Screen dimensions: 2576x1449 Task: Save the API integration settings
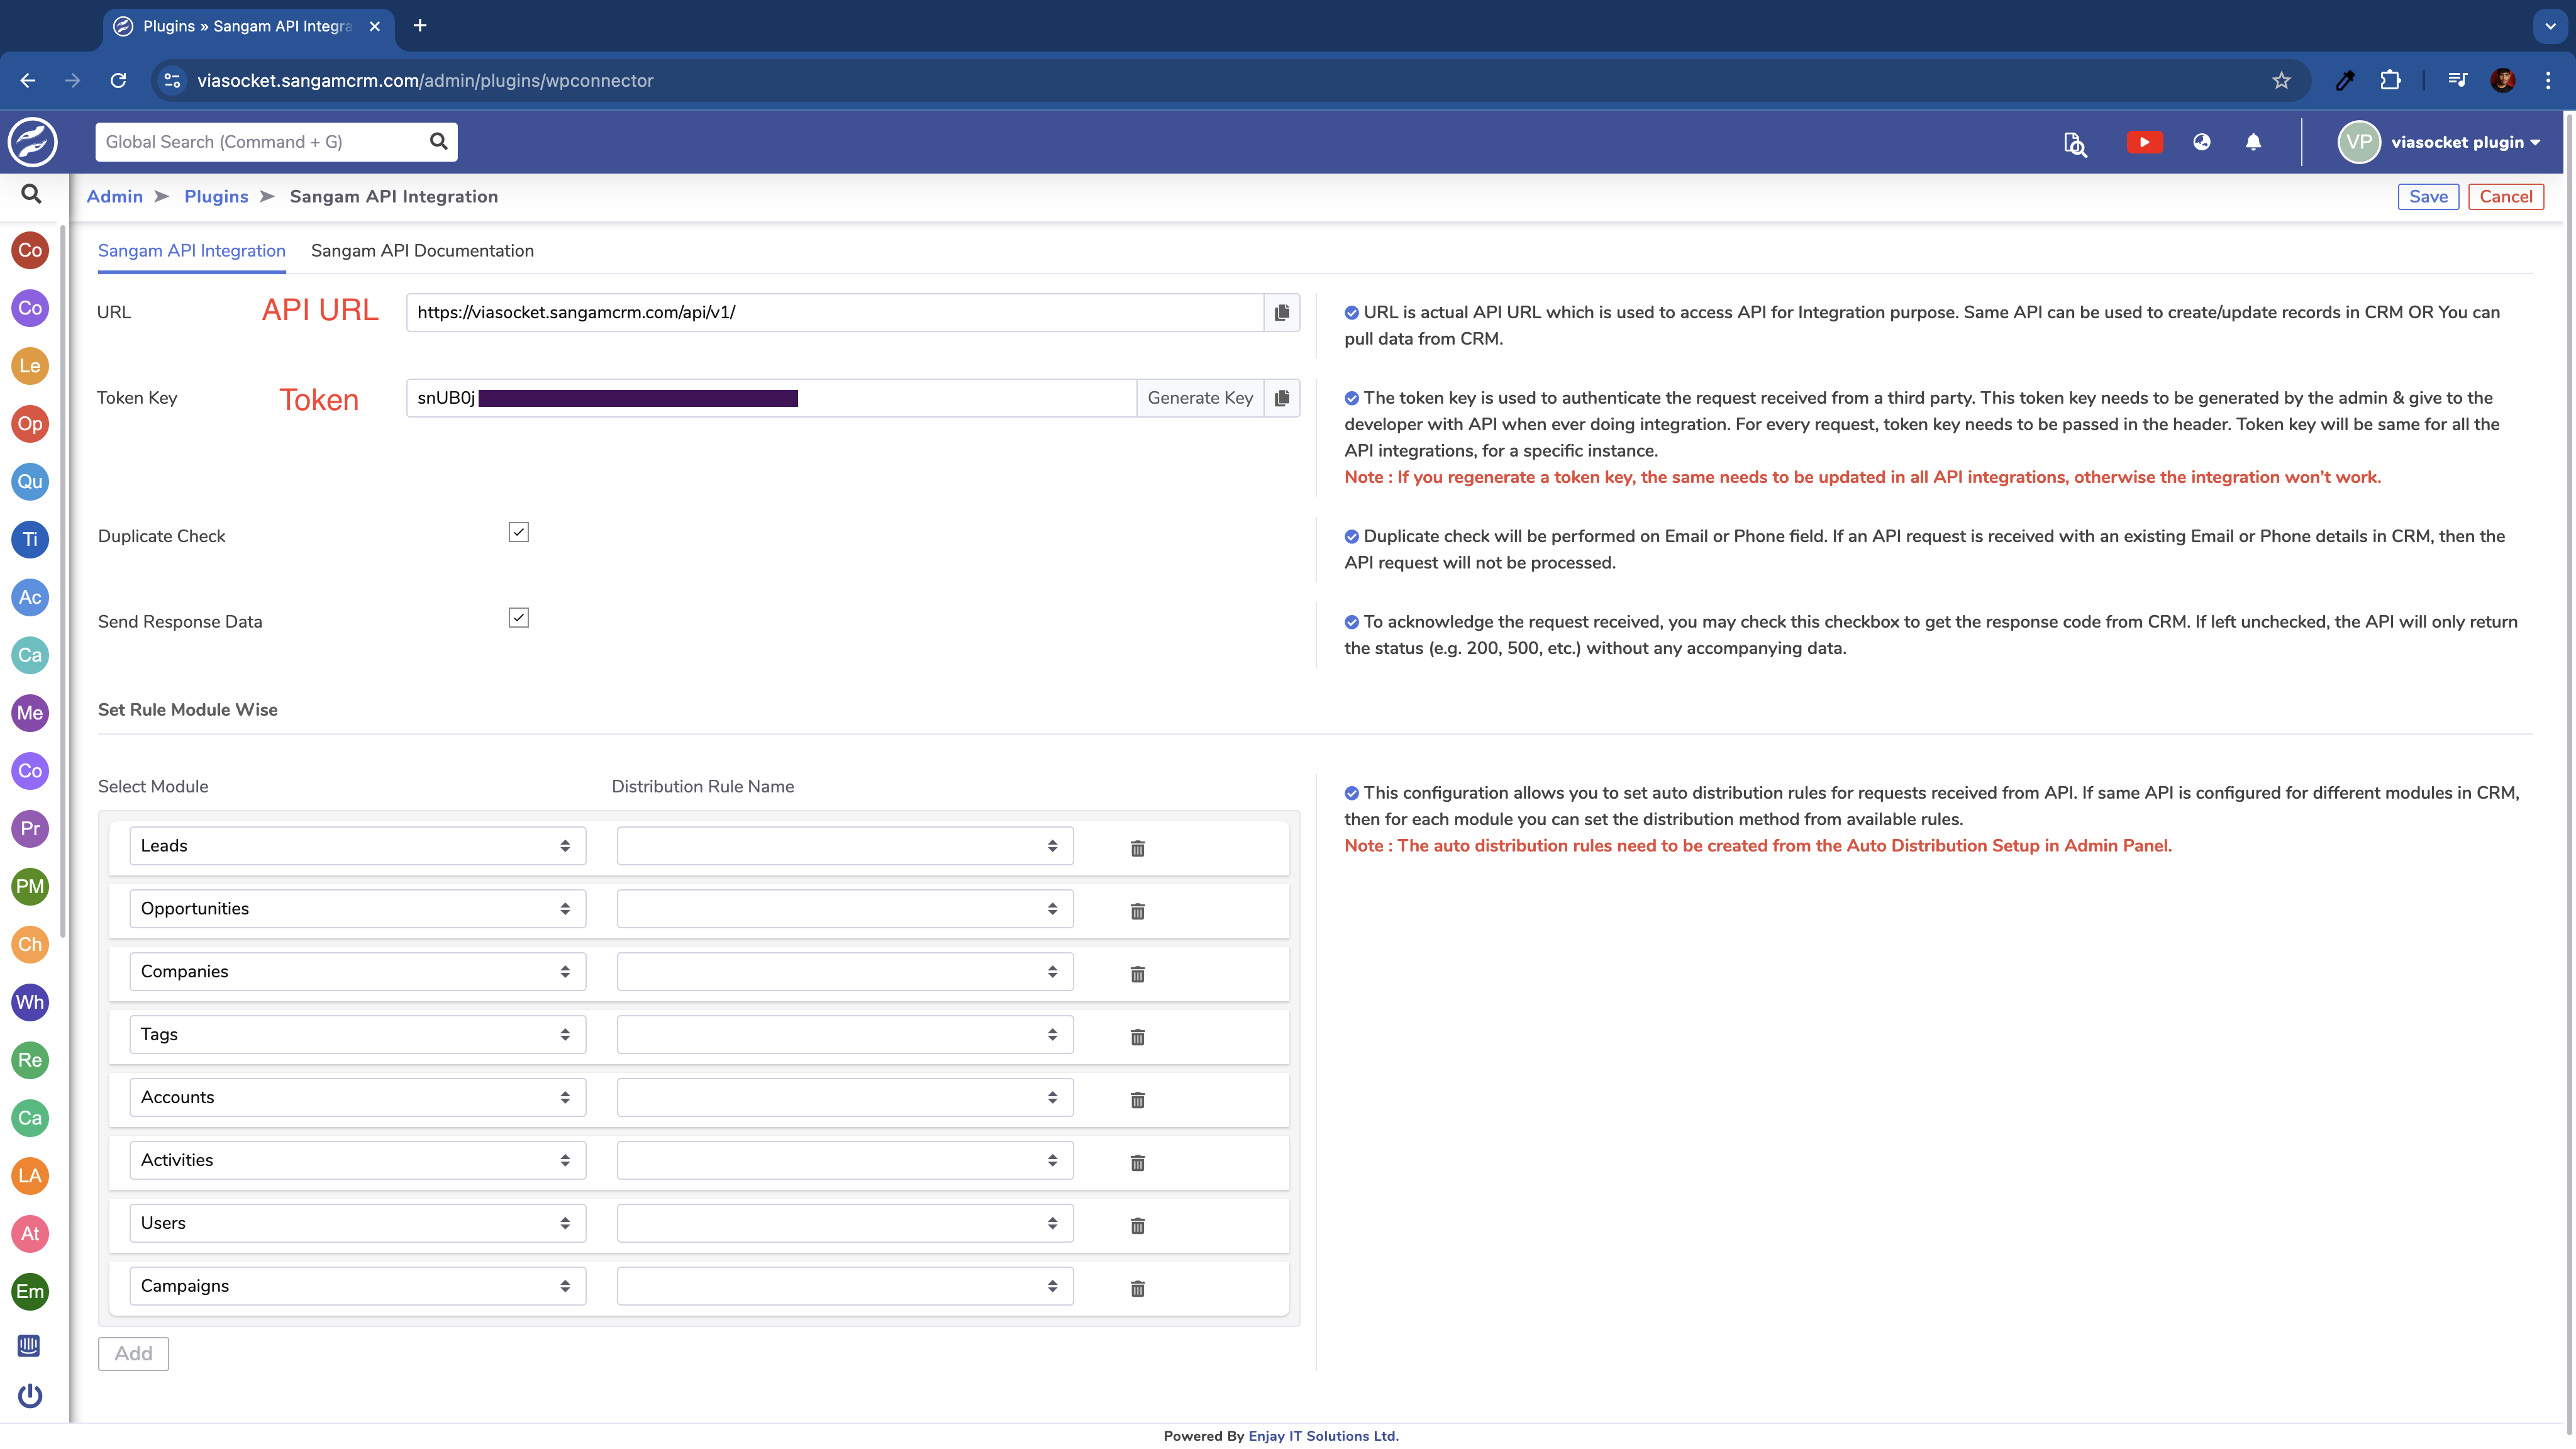click(2428, 197)
